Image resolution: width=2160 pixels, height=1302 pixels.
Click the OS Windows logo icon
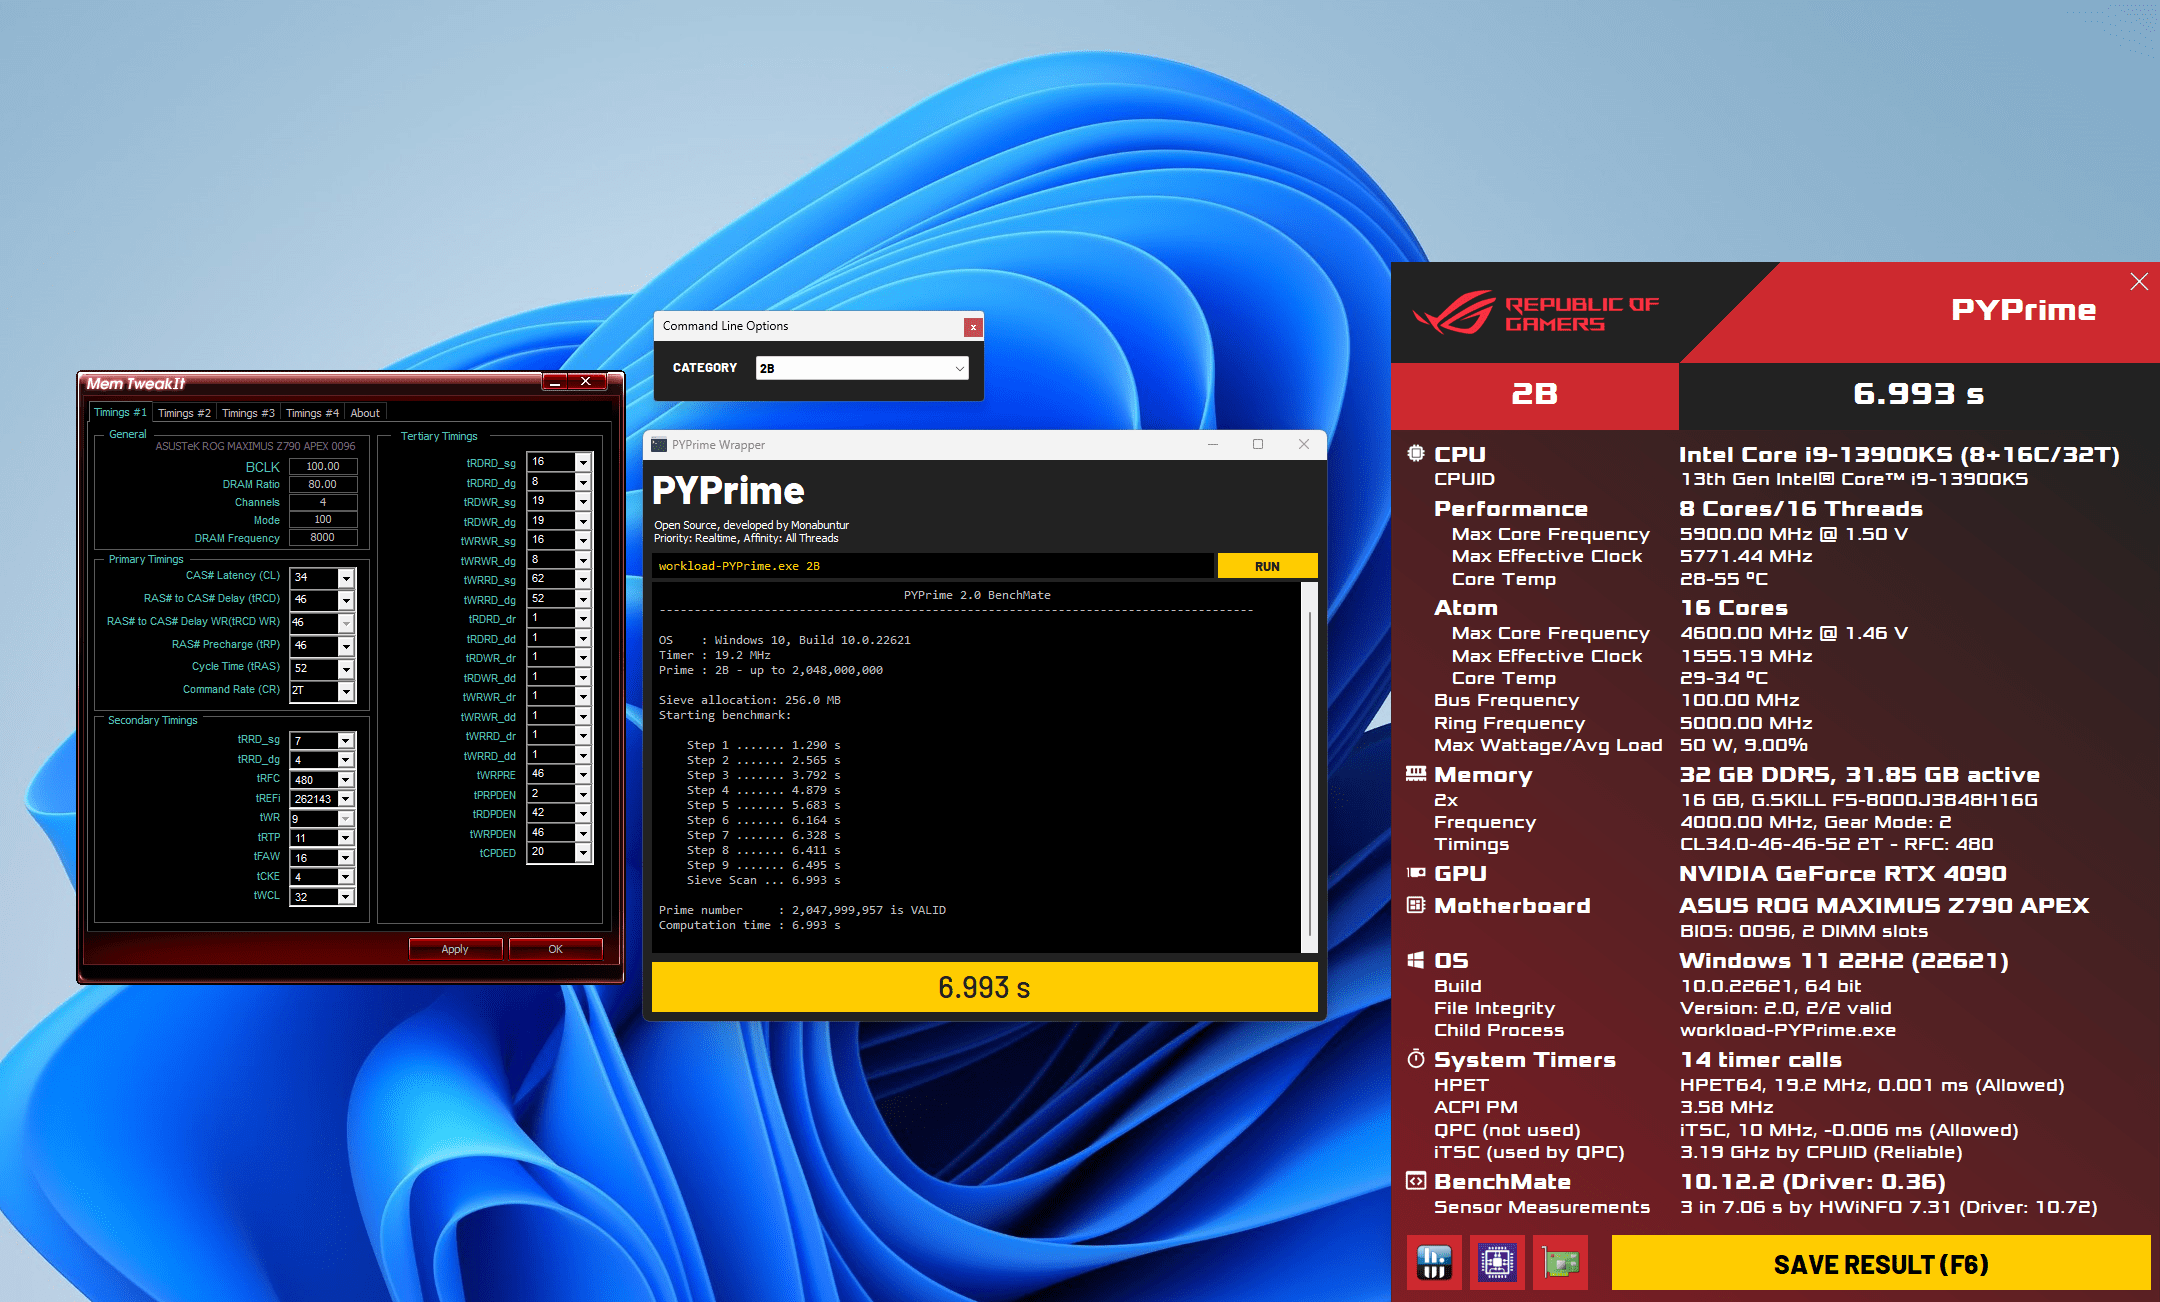click(x=1416, y=960)
